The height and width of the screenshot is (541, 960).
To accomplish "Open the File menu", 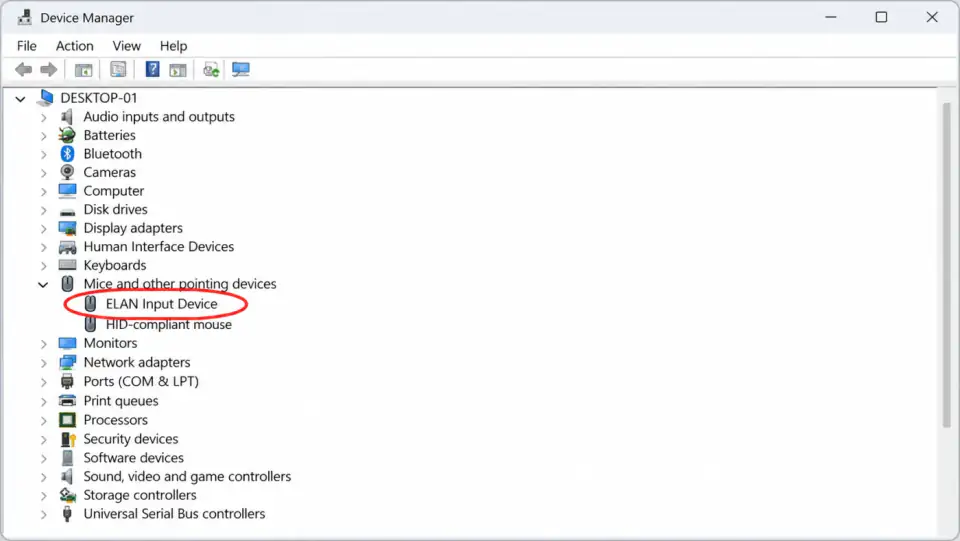I will tap(26, 46).
